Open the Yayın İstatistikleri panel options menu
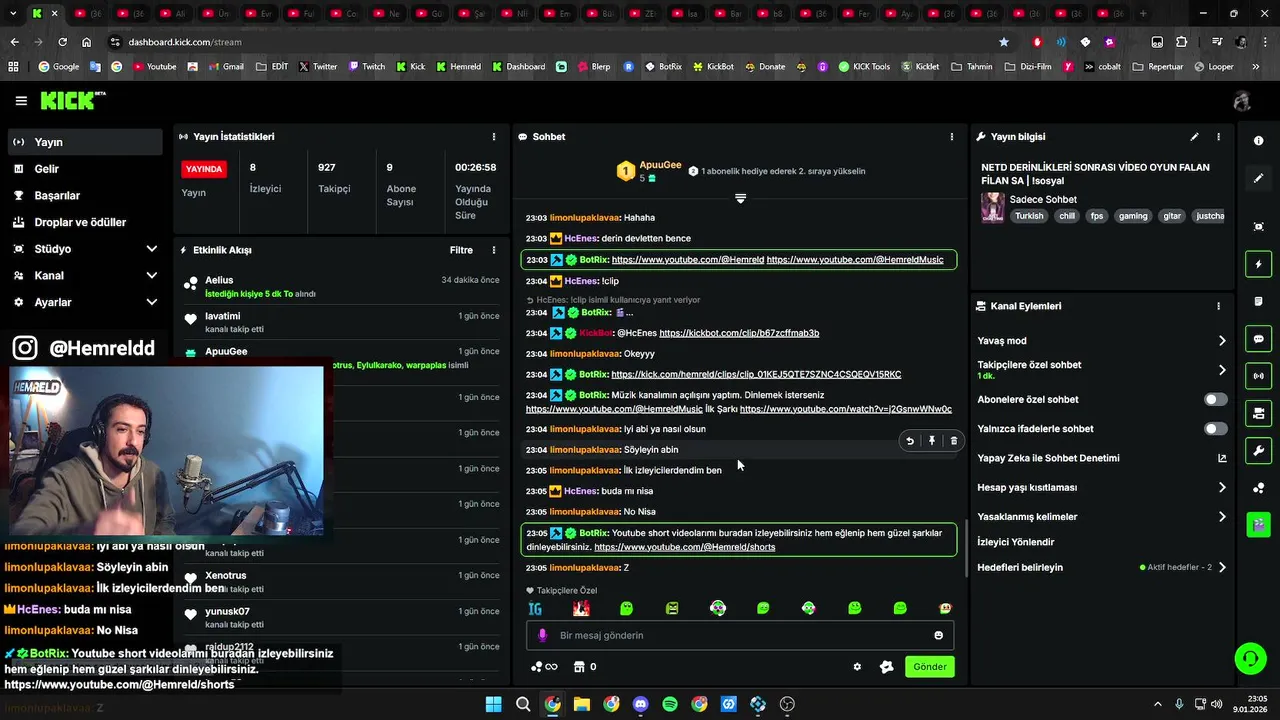Screen dimensions: 1280x720 click(493, 136)
